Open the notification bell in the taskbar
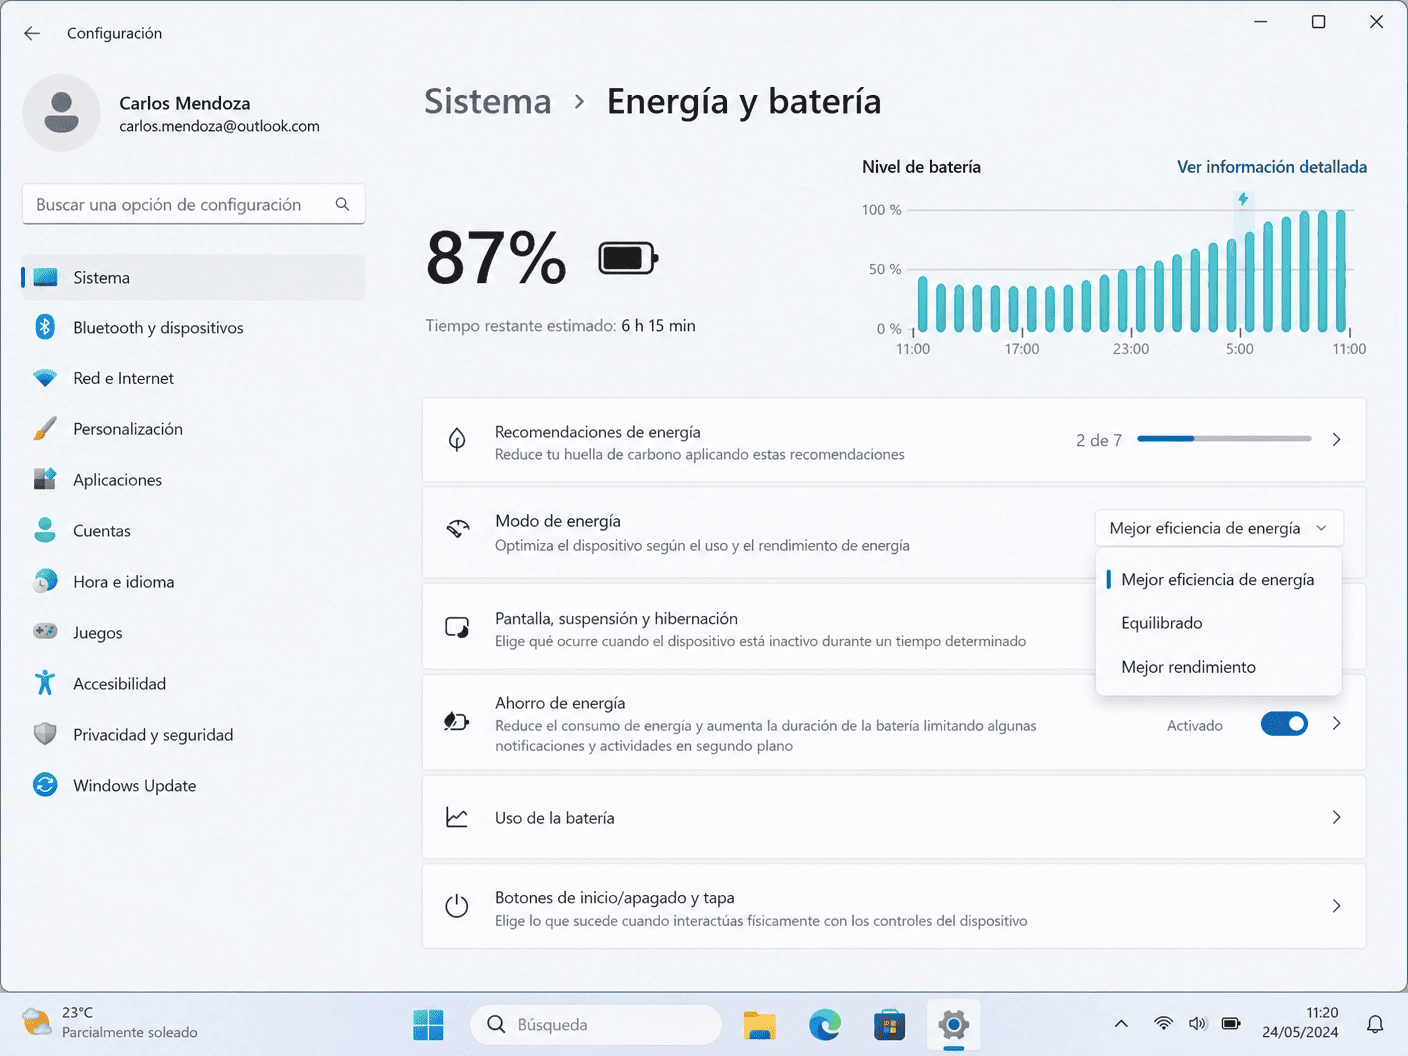The width and height of the screenshot is (1408, 1056). point(1375,1024)
